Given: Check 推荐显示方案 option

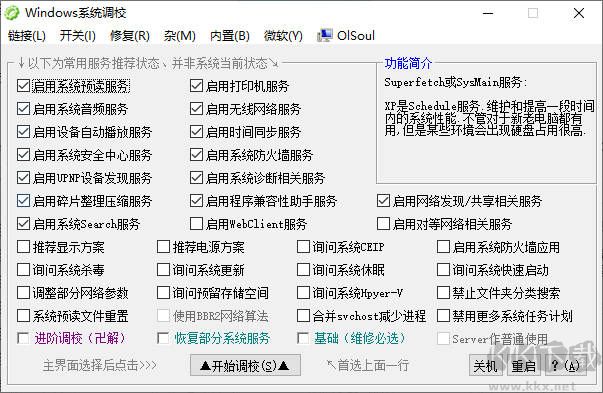Looking at the screenshot, I should click(23, 247).
